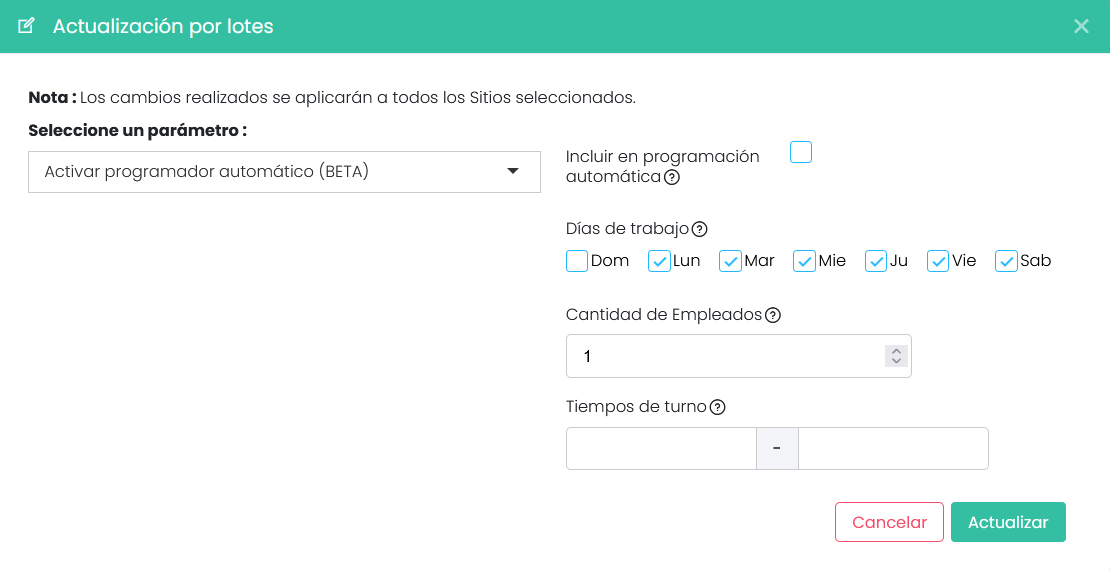1110x570 pixels.
Task: Toggle the Ju workday checkbox
Action: coord(876,261)
